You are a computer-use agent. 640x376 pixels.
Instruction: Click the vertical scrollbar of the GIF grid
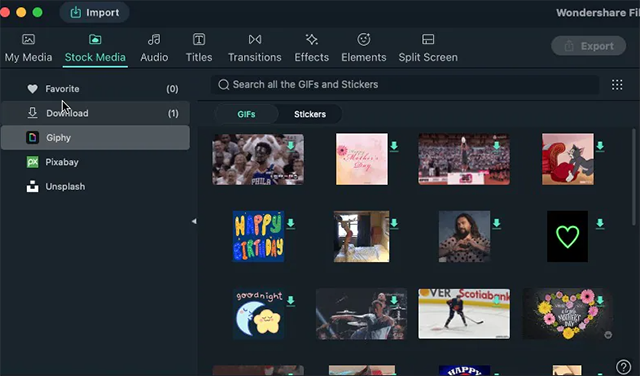(634, 177)
